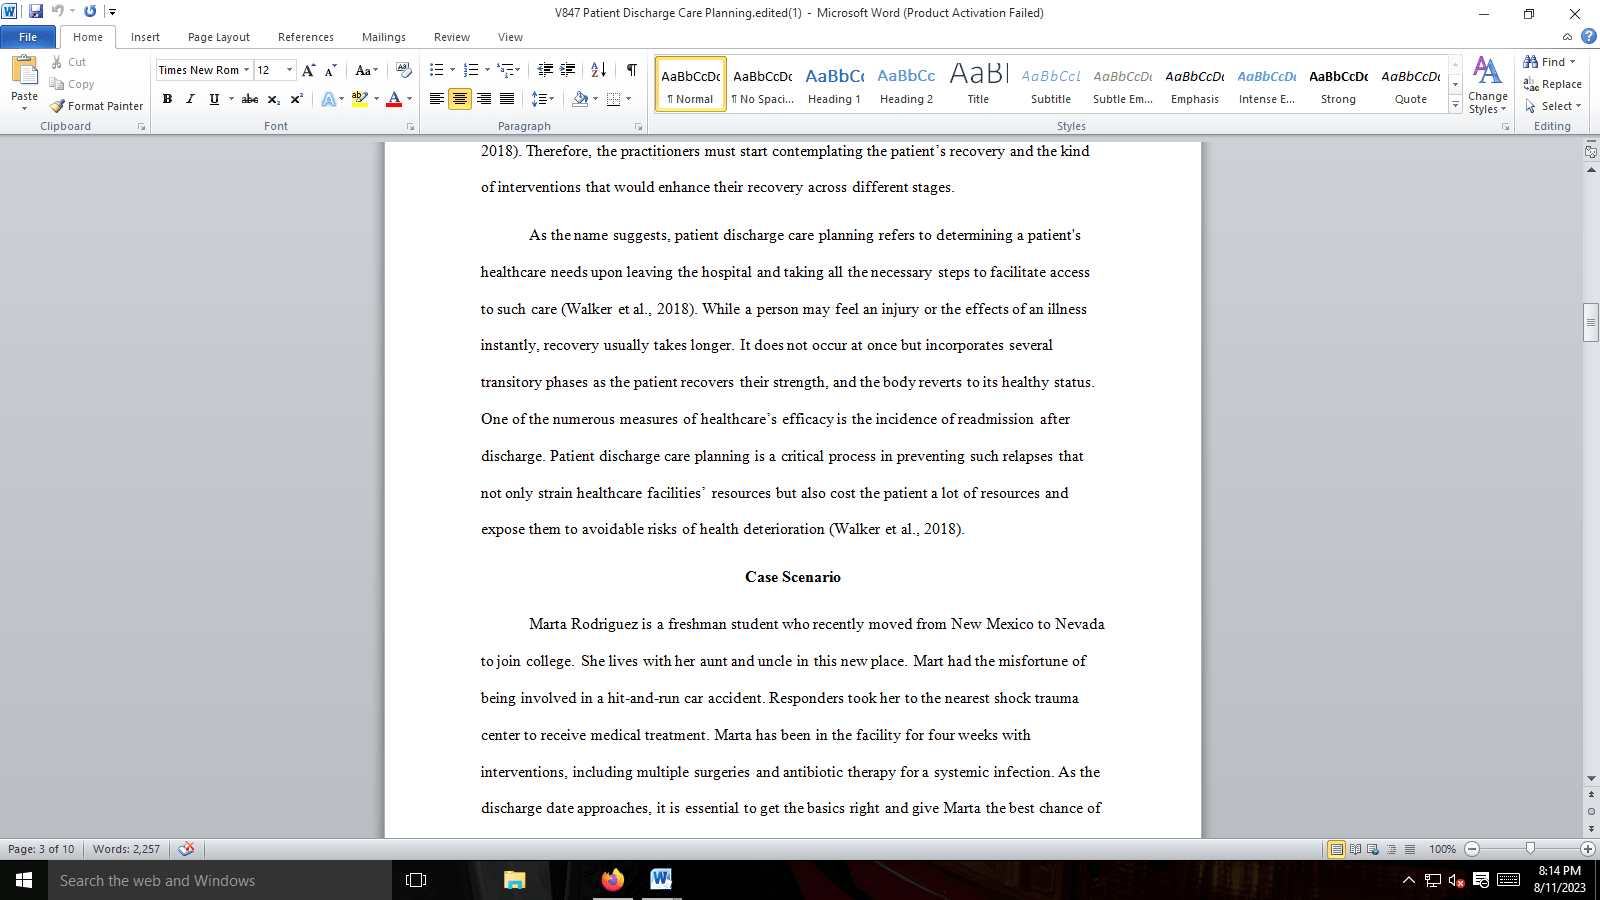
Task: Click the Clear Formatting icon
Action: (403, 70)
